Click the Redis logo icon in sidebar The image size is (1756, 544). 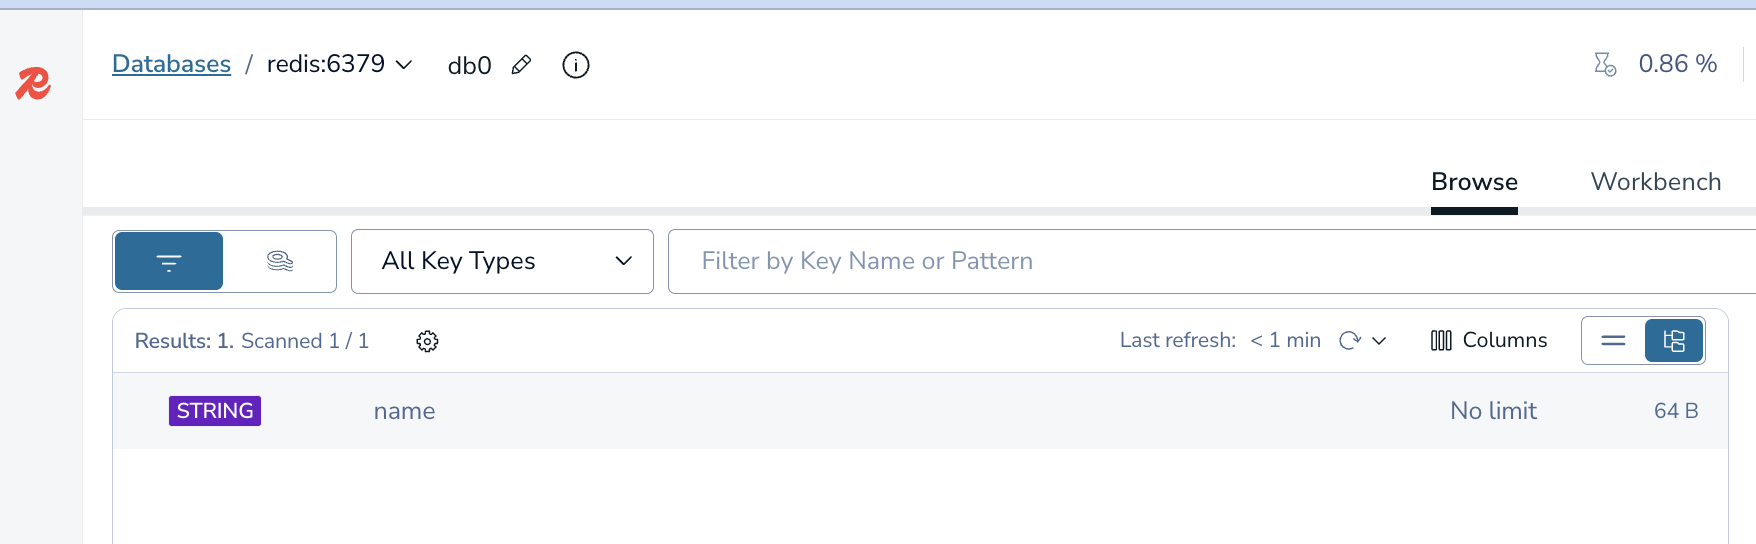point(33,83)
